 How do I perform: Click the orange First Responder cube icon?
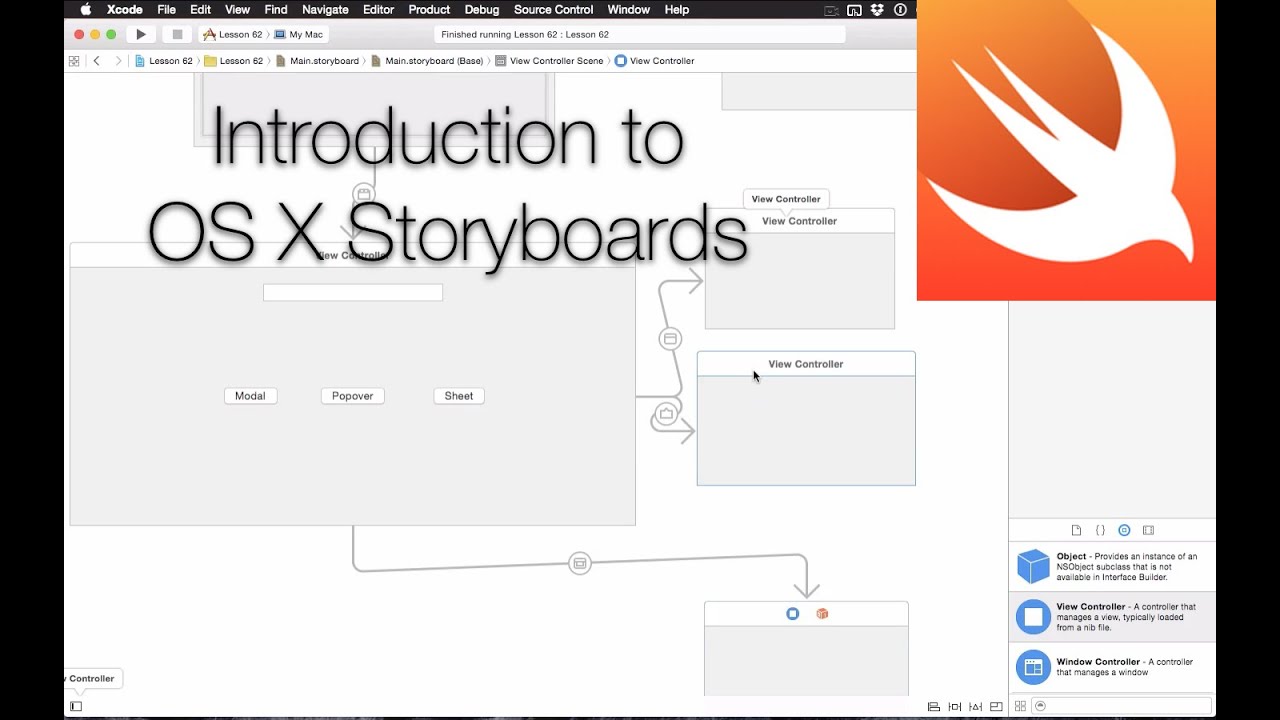pyautogui.click(x=822, y=614)
